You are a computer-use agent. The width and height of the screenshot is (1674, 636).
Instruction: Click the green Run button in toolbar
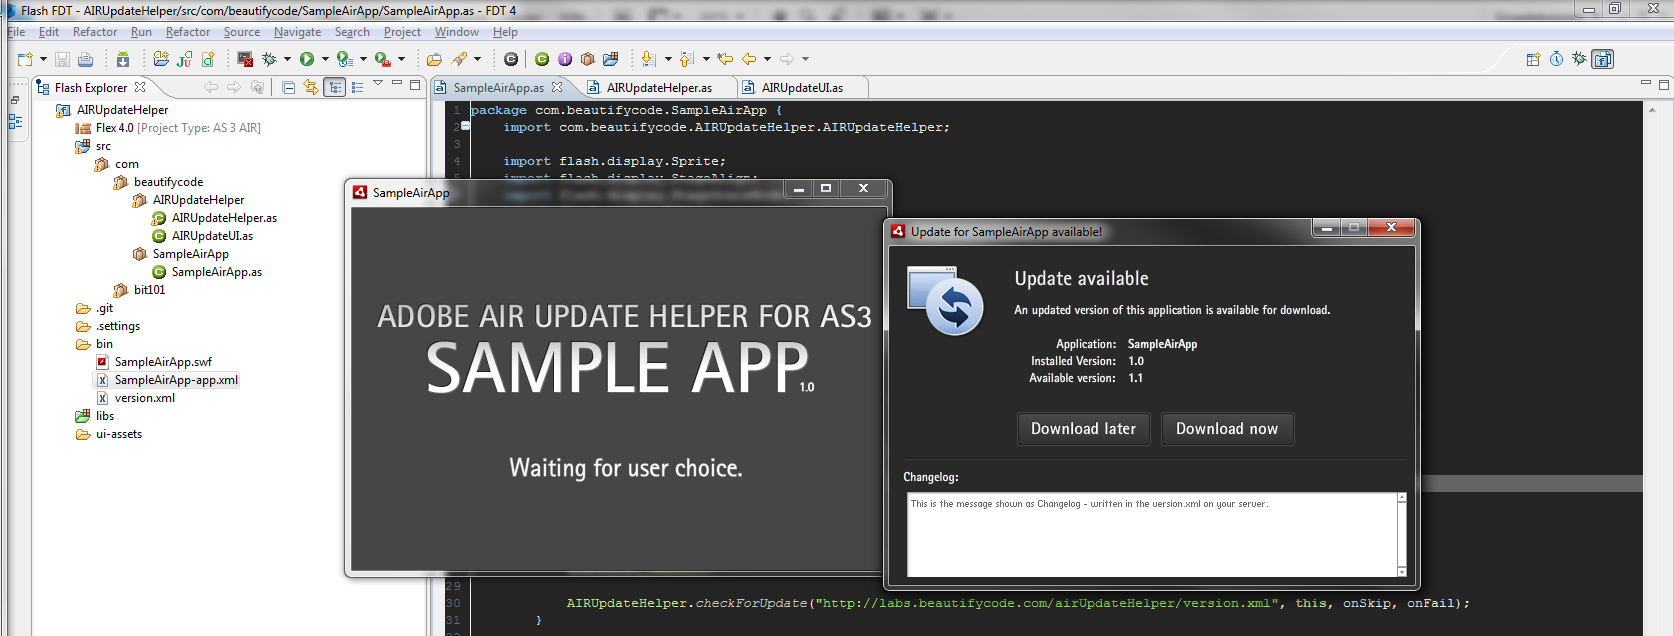tap(307, 59)
